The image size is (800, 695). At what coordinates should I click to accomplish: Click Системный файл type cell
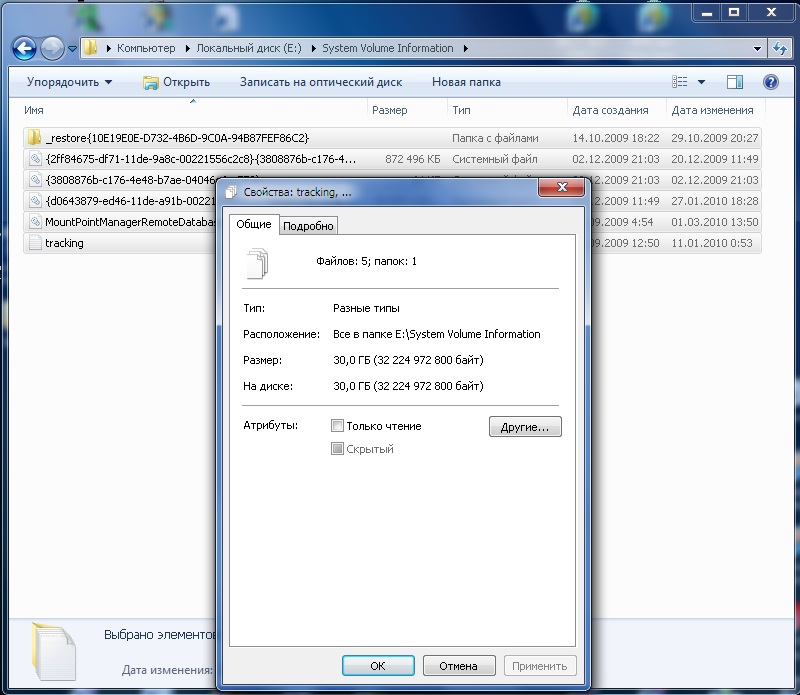(494, 159)
